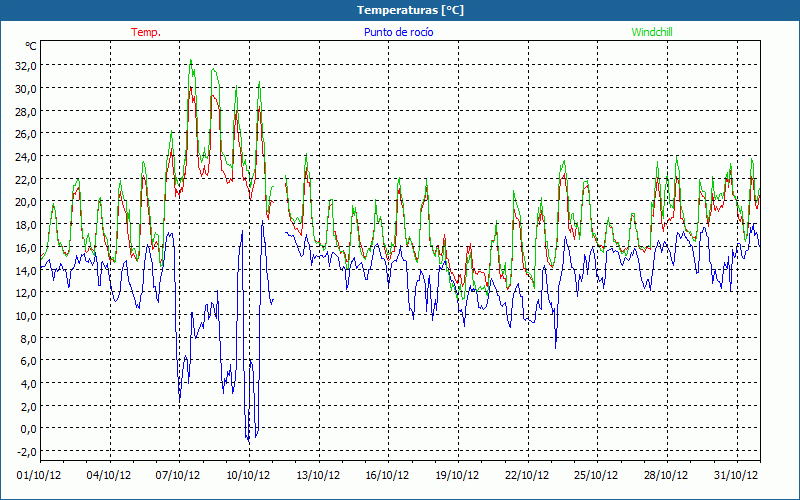Viewport: 800px width, 500px height.
Task: Select the 20,0 y-axis value
Action: (x=26, y=202)
